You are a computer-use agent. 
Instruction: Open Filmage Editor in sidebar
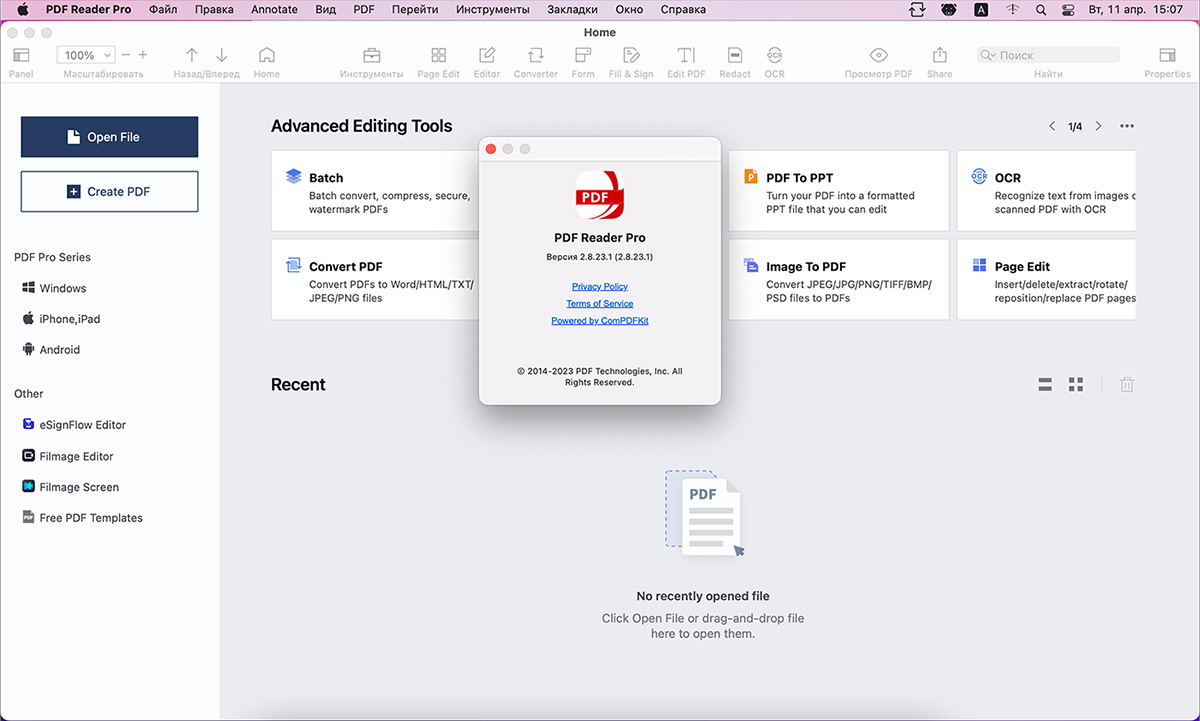click(68, 456)
